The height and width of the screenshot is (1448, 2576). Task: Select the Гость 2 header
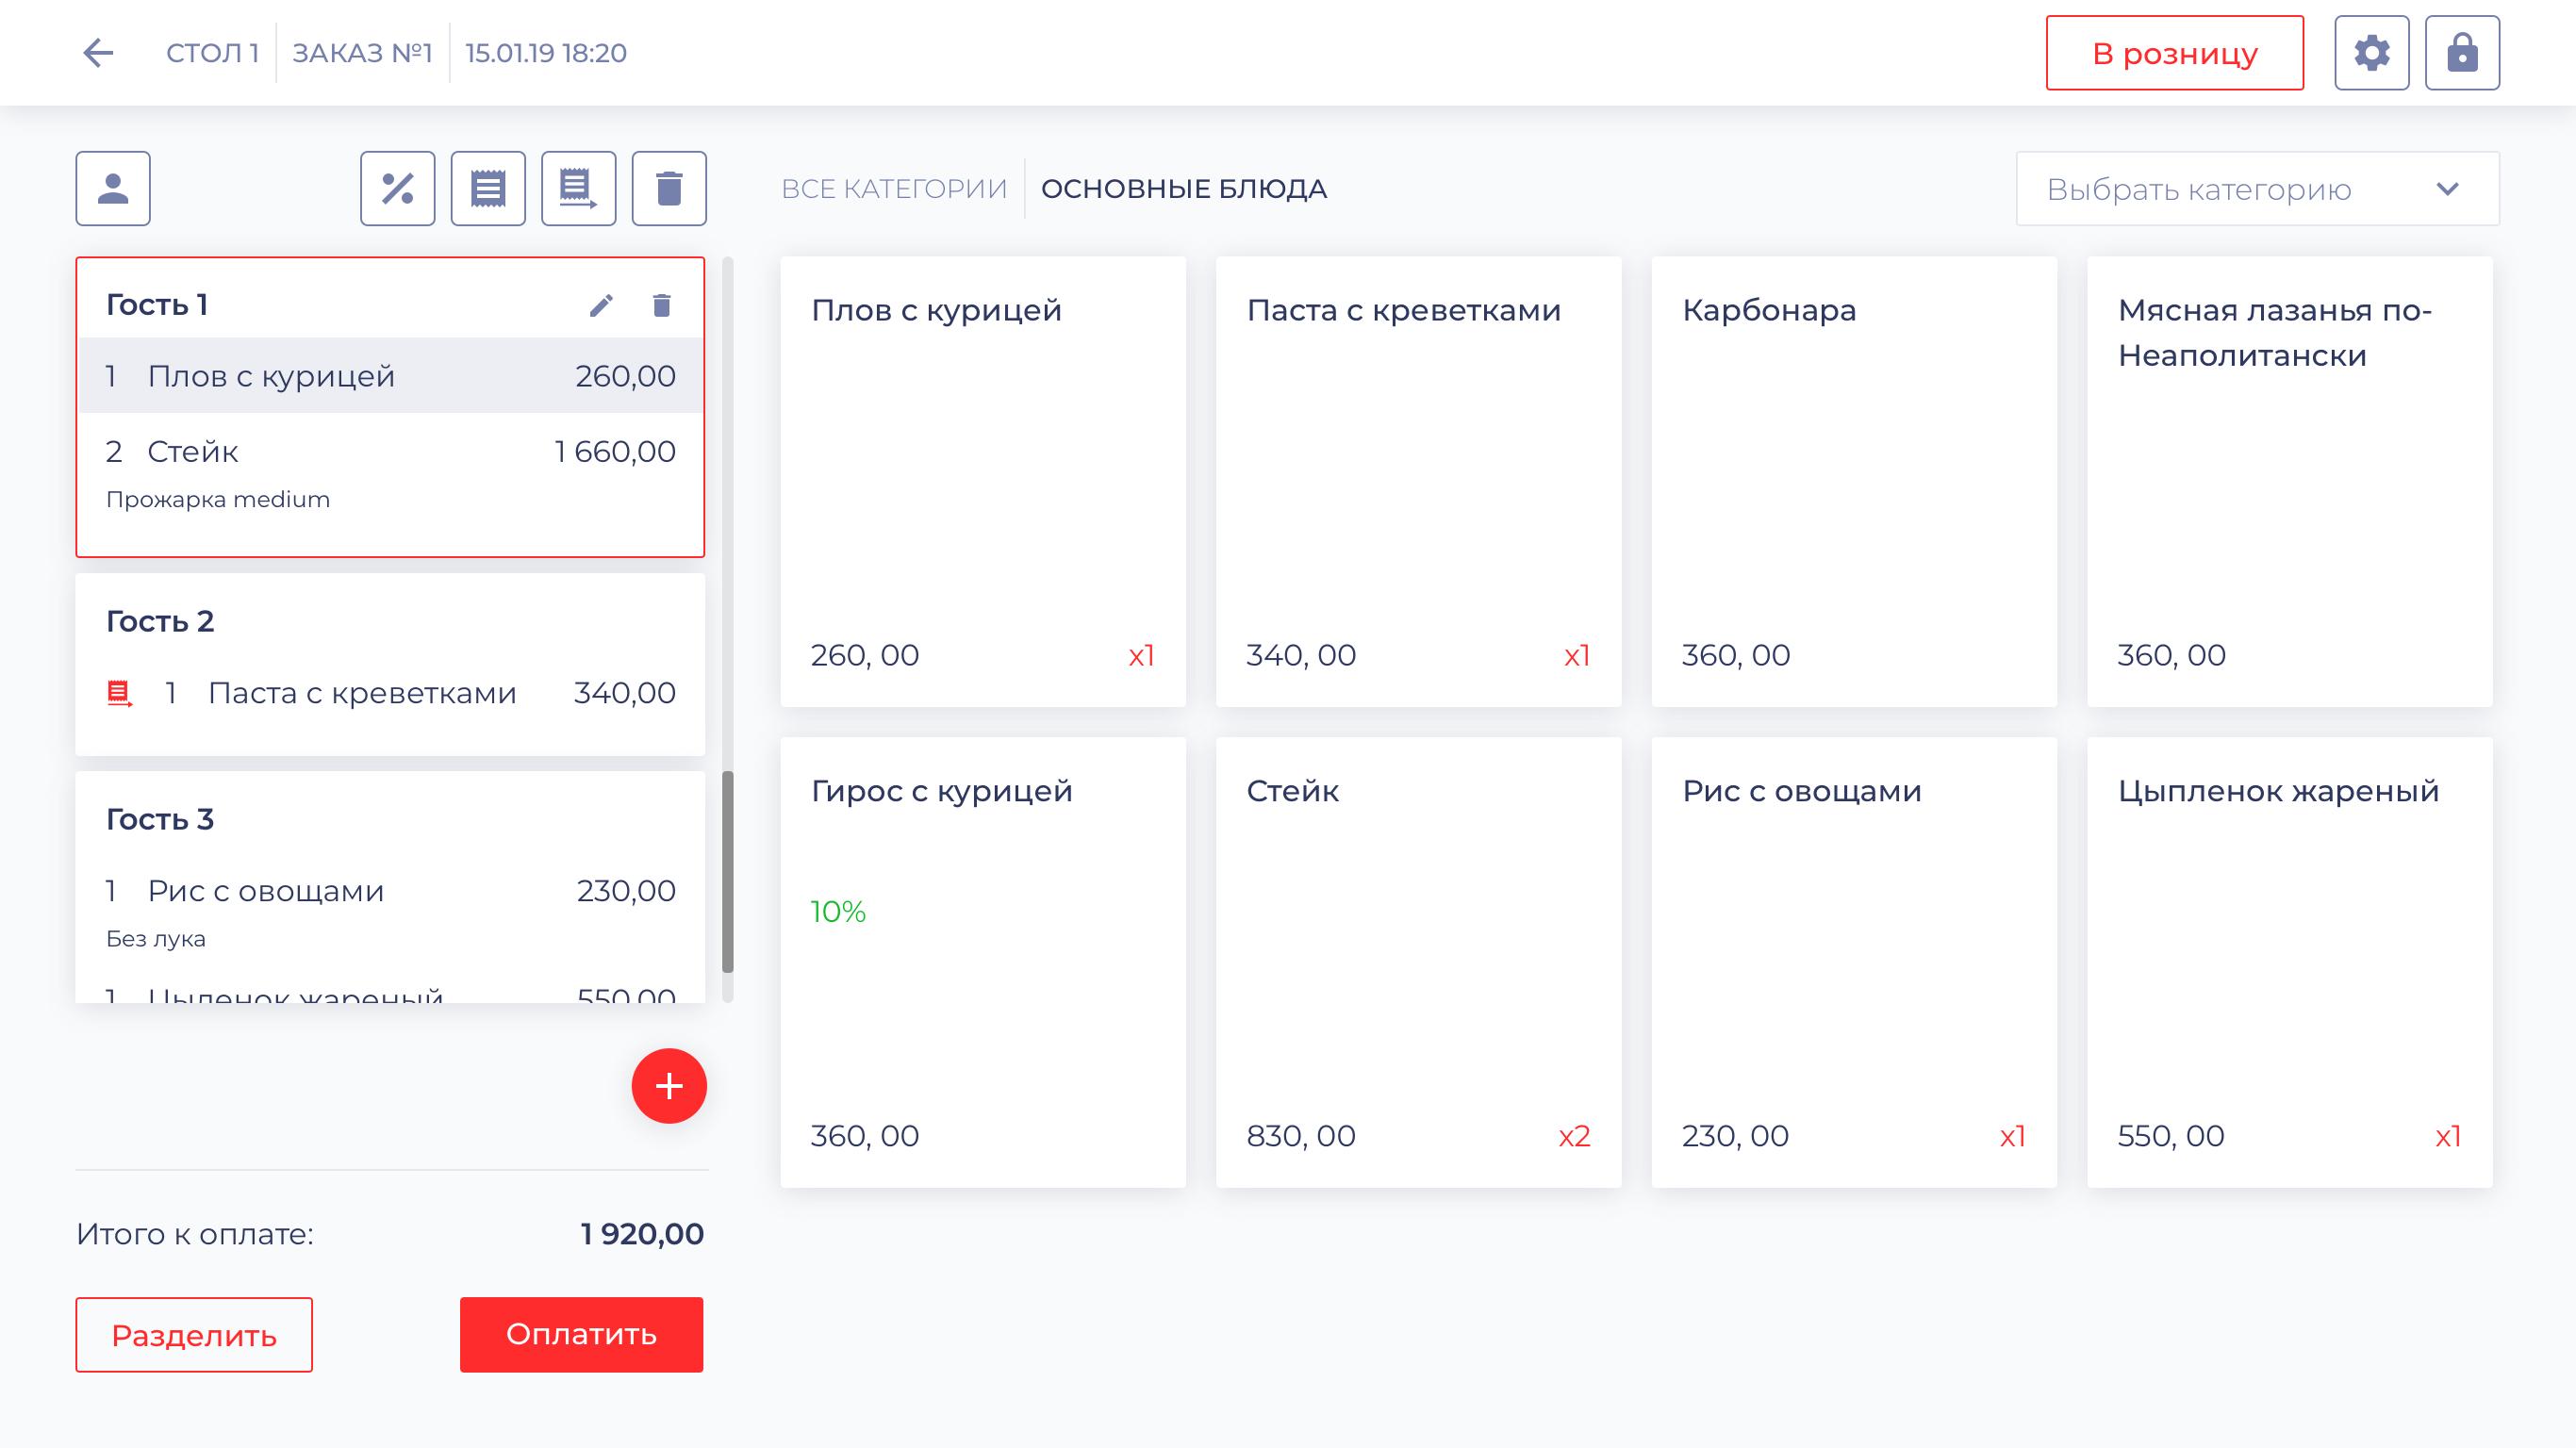(x=160, y=621)
